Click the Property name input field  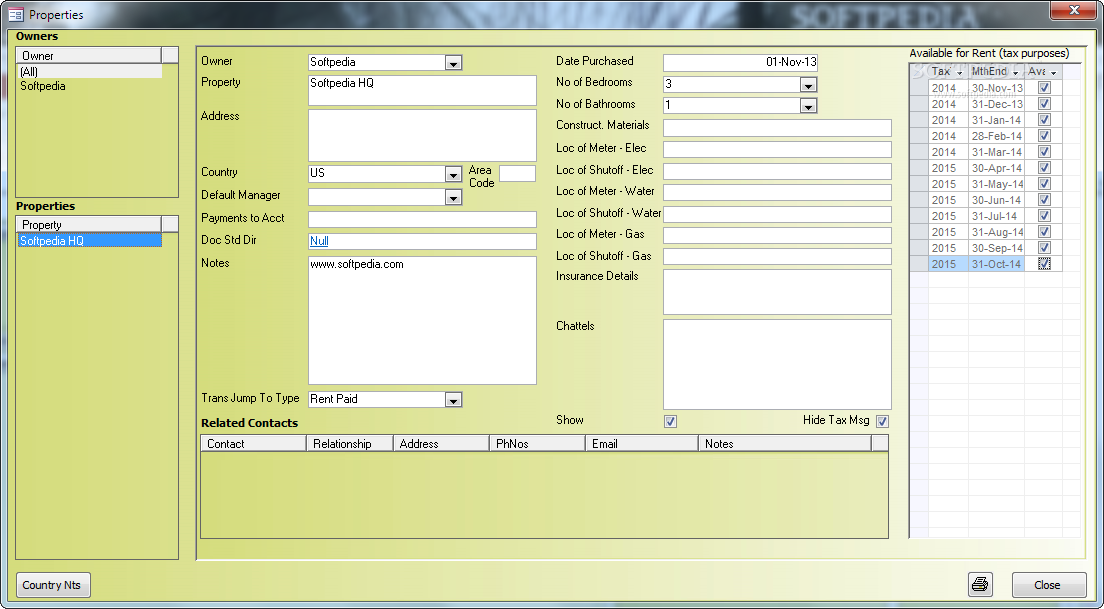(x=422, y=90)
